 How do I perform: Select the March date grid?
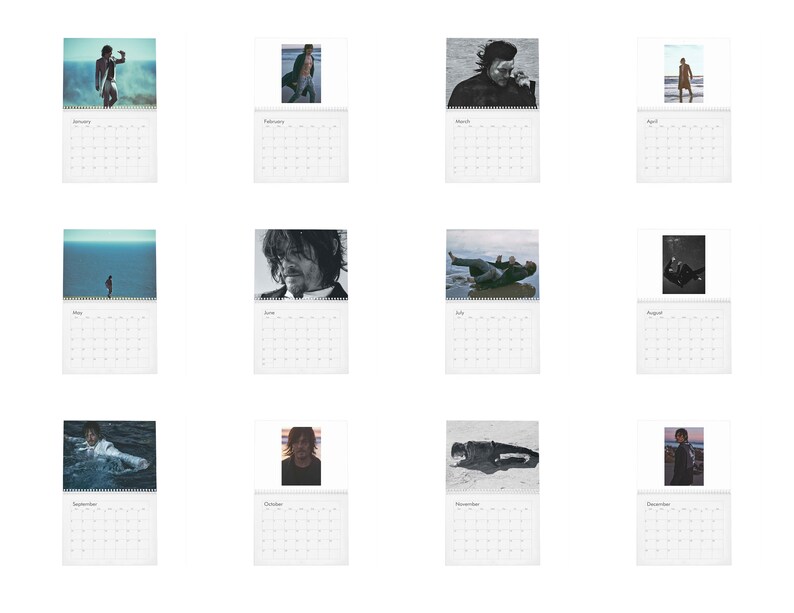[x=493, y=150]
